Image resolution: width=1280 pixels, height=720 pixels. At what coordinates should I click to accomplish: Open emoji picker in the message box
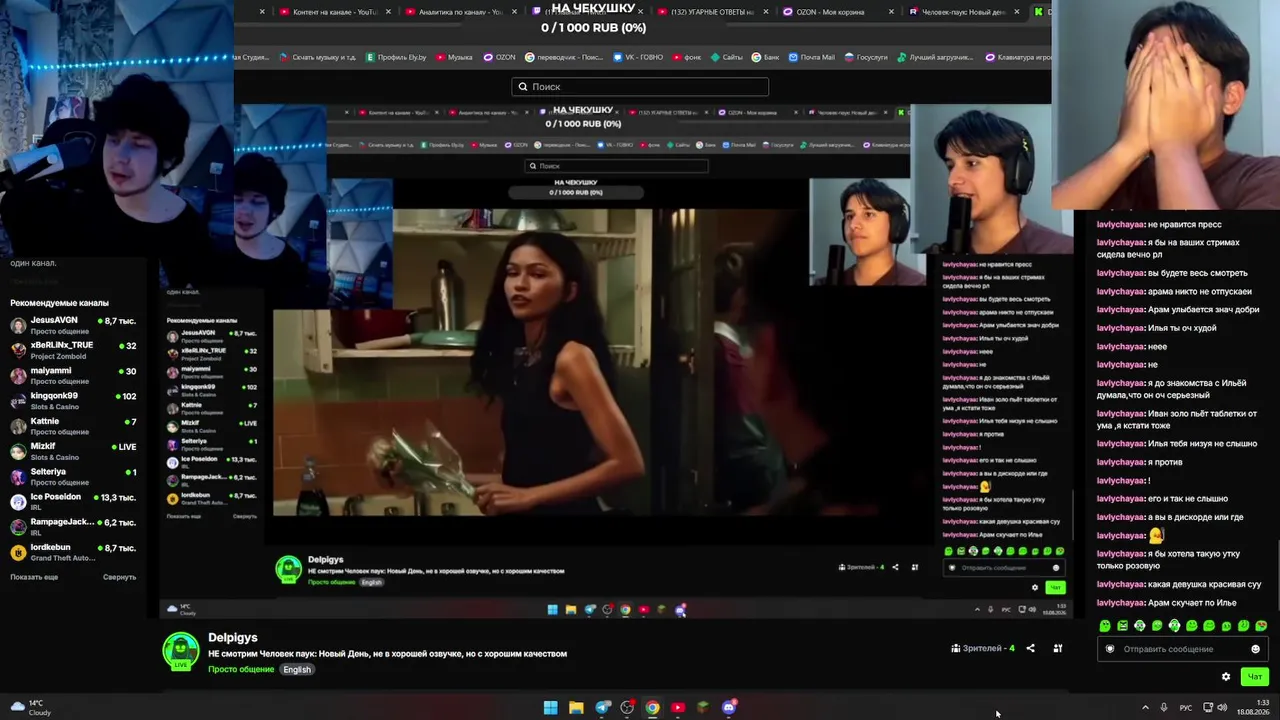[x=1256, y=649]
